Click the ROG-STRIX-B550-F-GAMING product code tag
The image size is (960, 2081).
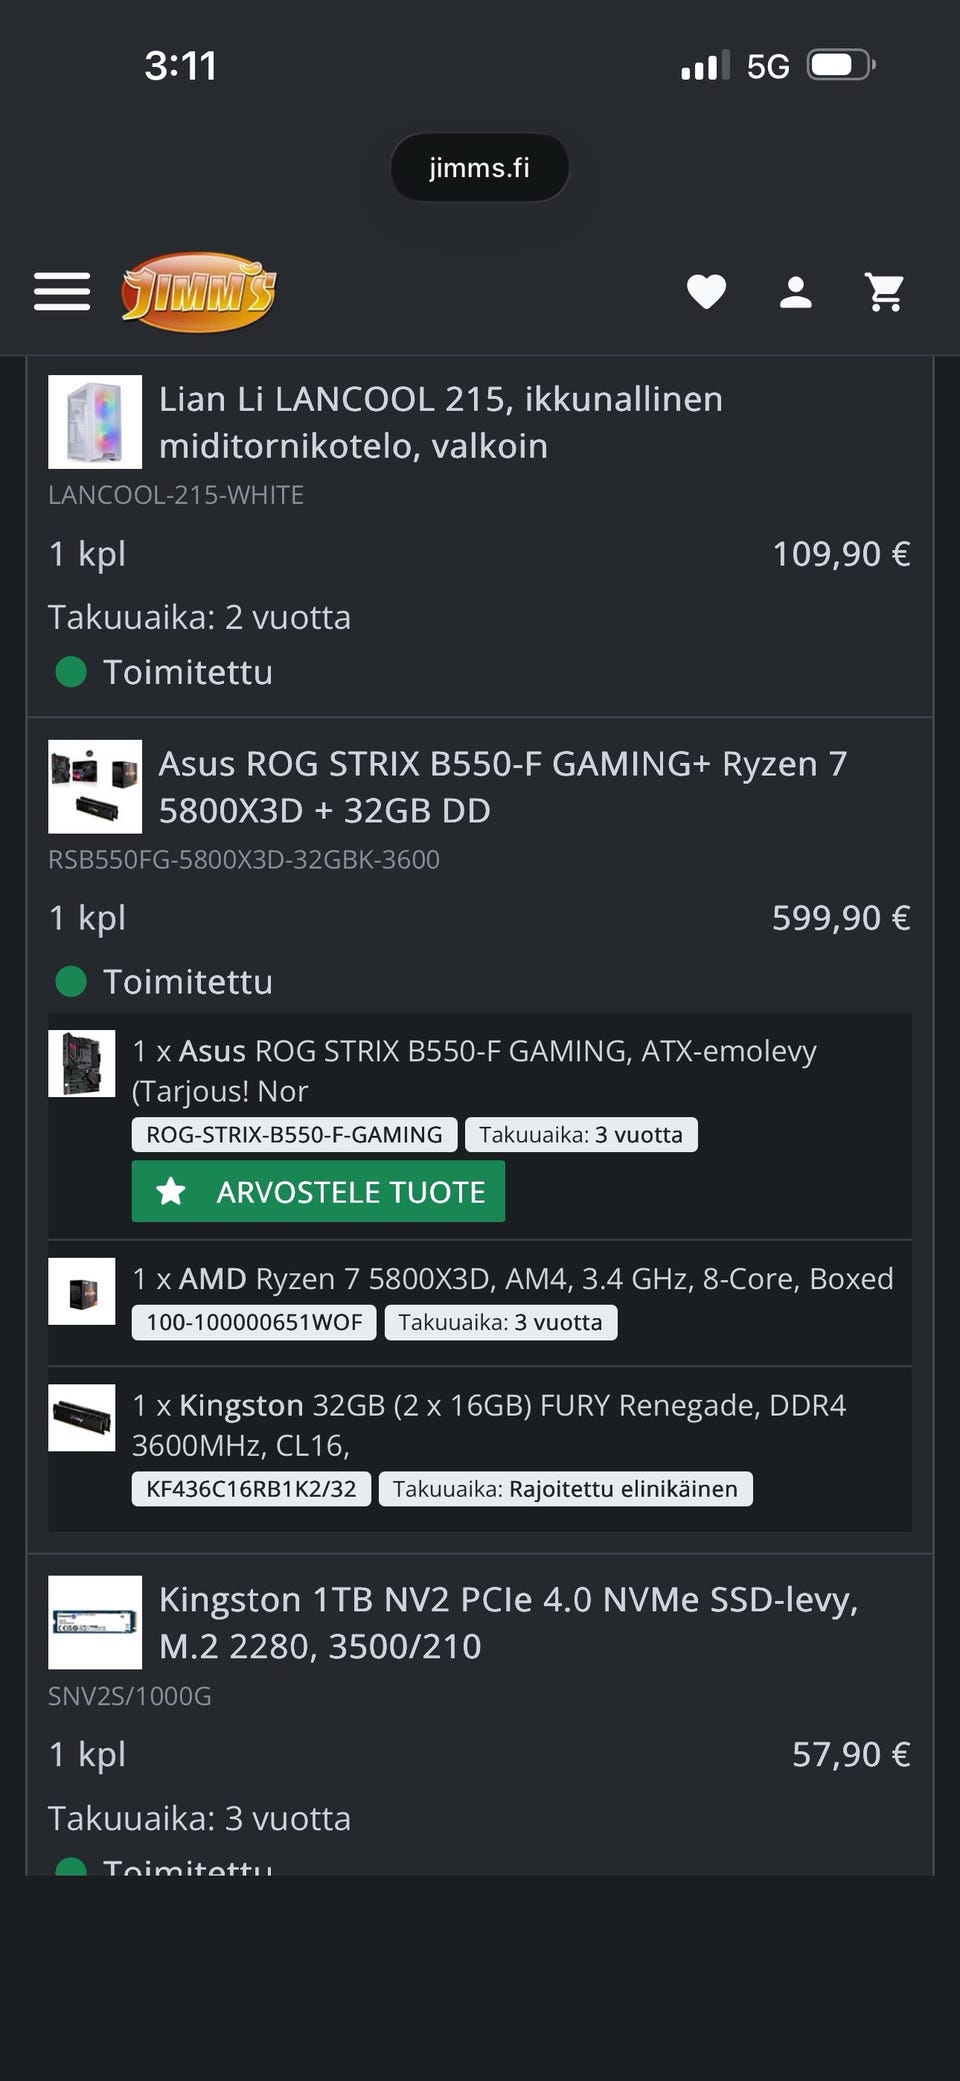(294, 1135)
